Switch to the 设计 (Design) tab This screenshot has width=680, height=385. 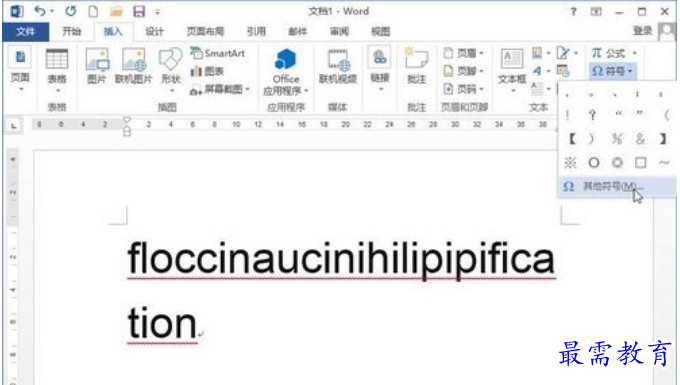tap(154, 31)
